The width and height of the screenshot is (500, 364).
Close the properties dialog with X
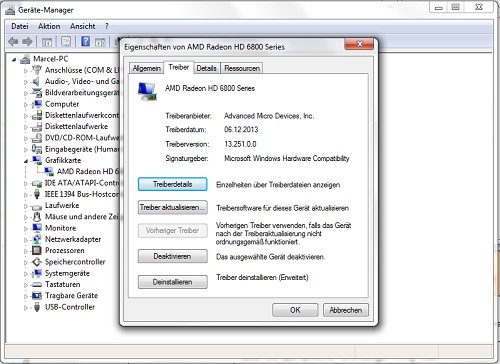click(359, 44)
